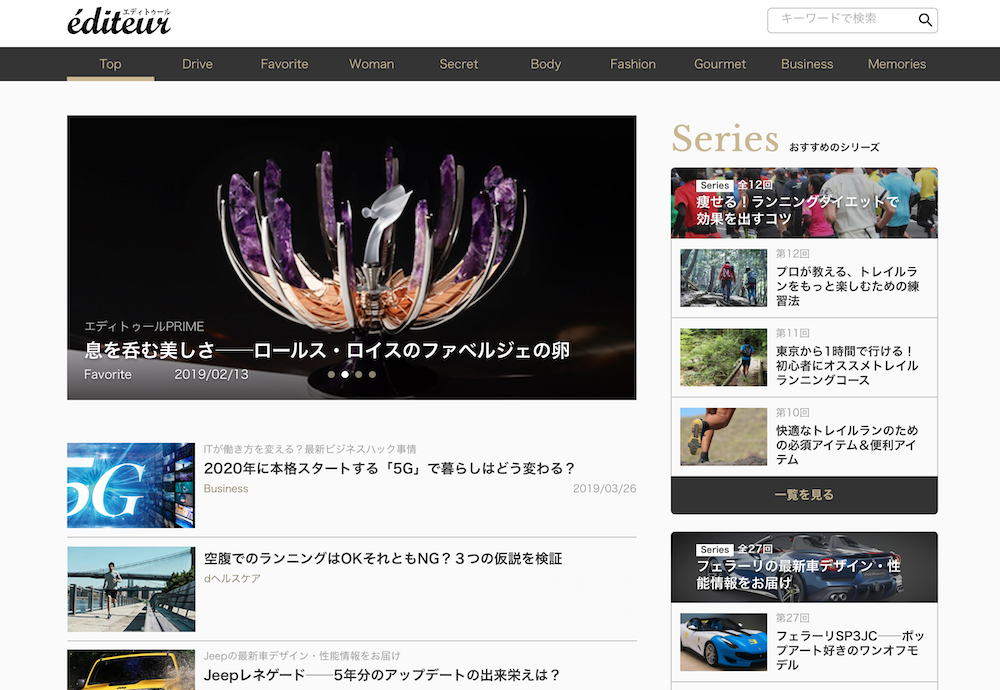Click the おすすめのシリーズ subtitle text
This screenshot has height=690, width=1000.
pyautogui.click(x=834, y=147)
